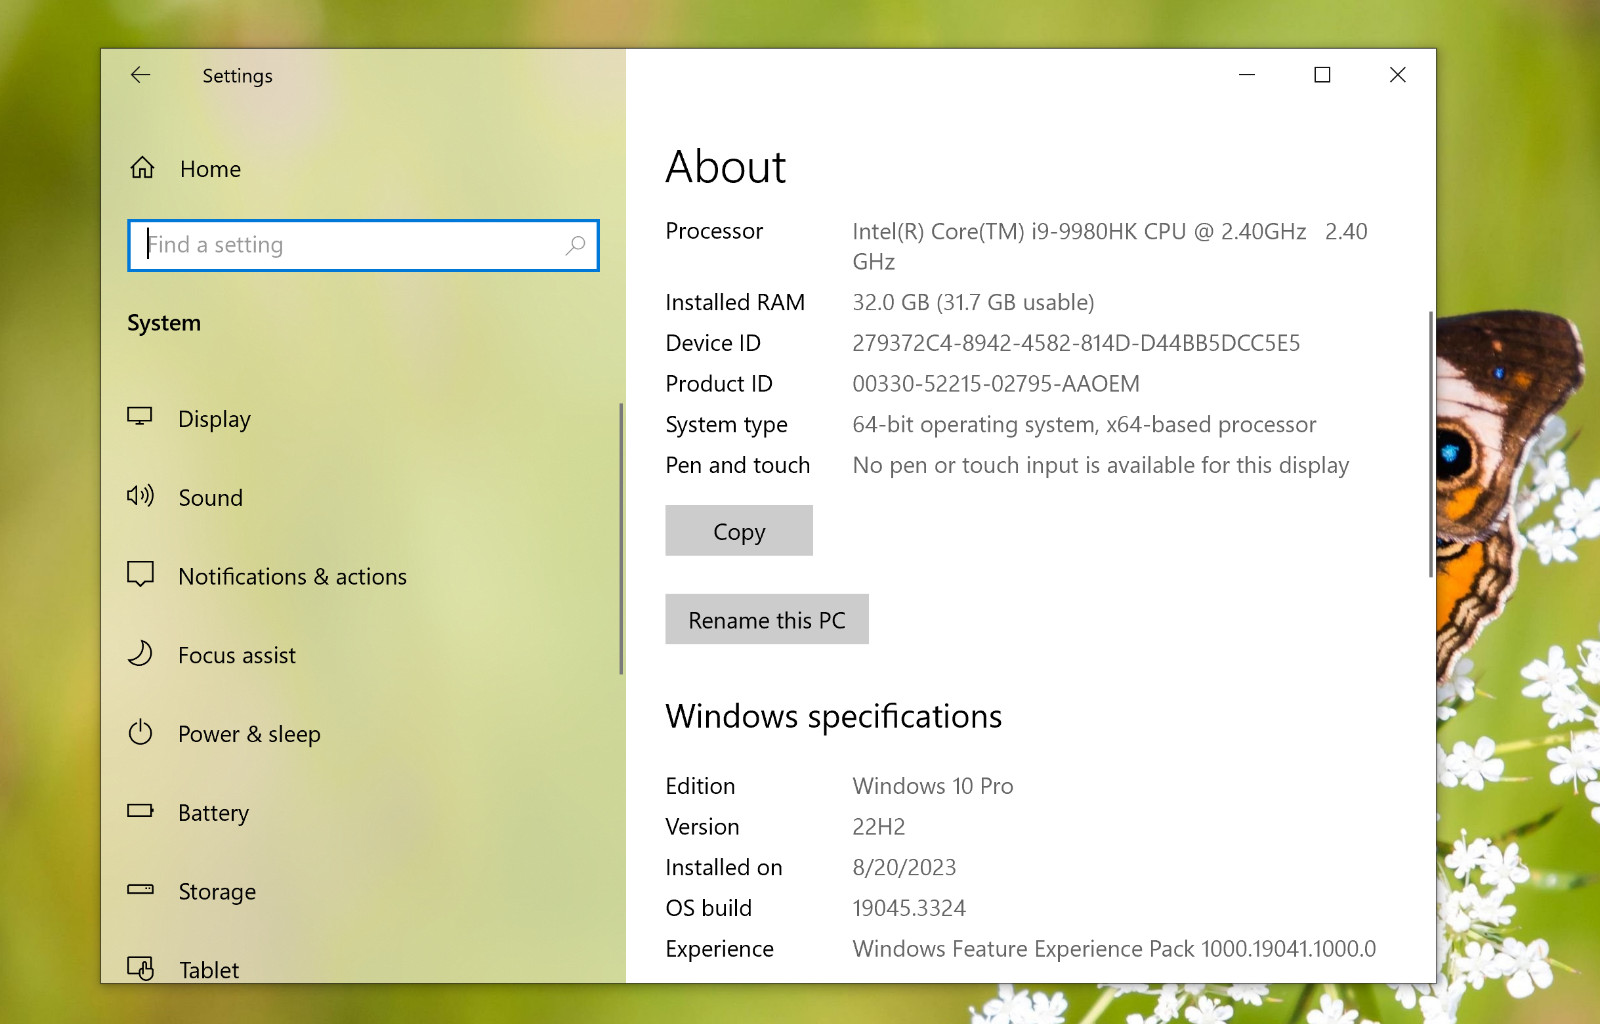Viewport: 1600px width, 1024px height.
Task: Click the Storage drive icon
Action: coord(140,889)
